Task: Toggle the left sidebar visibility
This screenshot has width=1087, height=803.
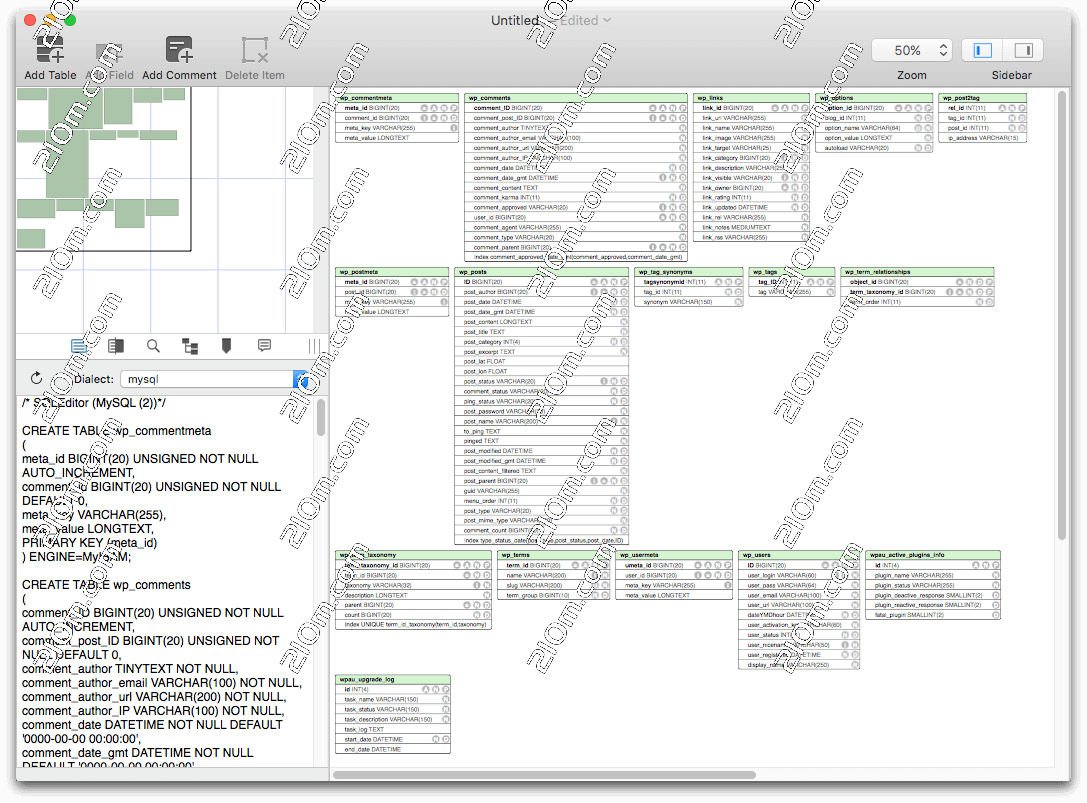Action: click(x=983, y=50)
